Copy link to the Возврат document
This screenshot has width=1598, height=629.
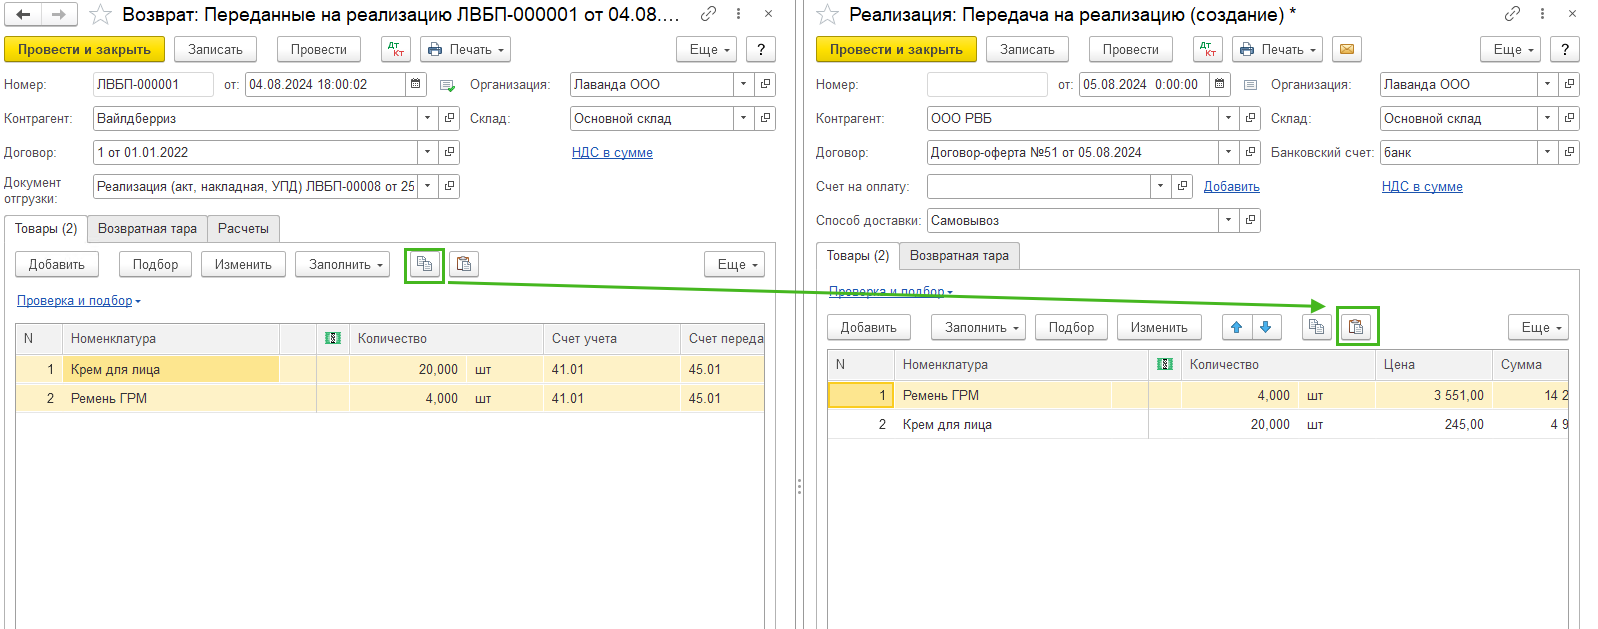coord(708,14)
